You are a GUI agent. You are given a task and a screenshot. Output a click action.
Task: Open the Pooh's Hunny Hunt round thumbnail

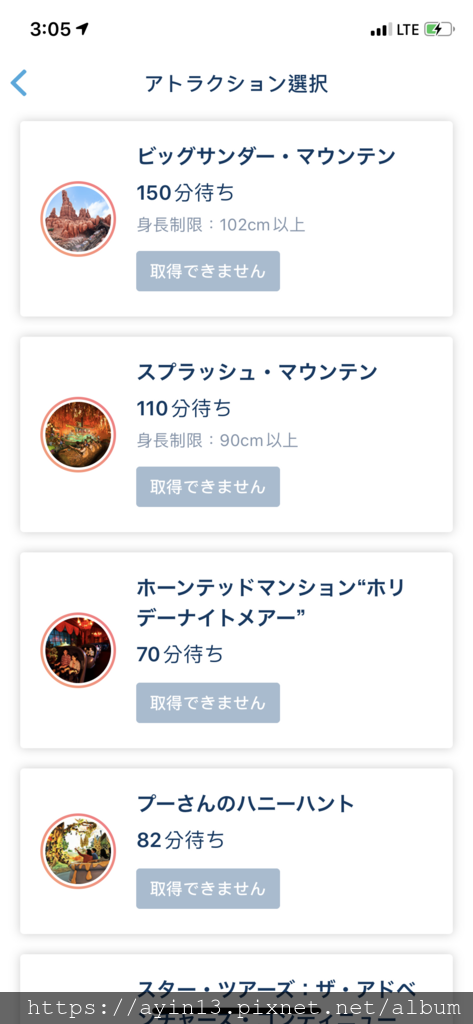point(78,851)
